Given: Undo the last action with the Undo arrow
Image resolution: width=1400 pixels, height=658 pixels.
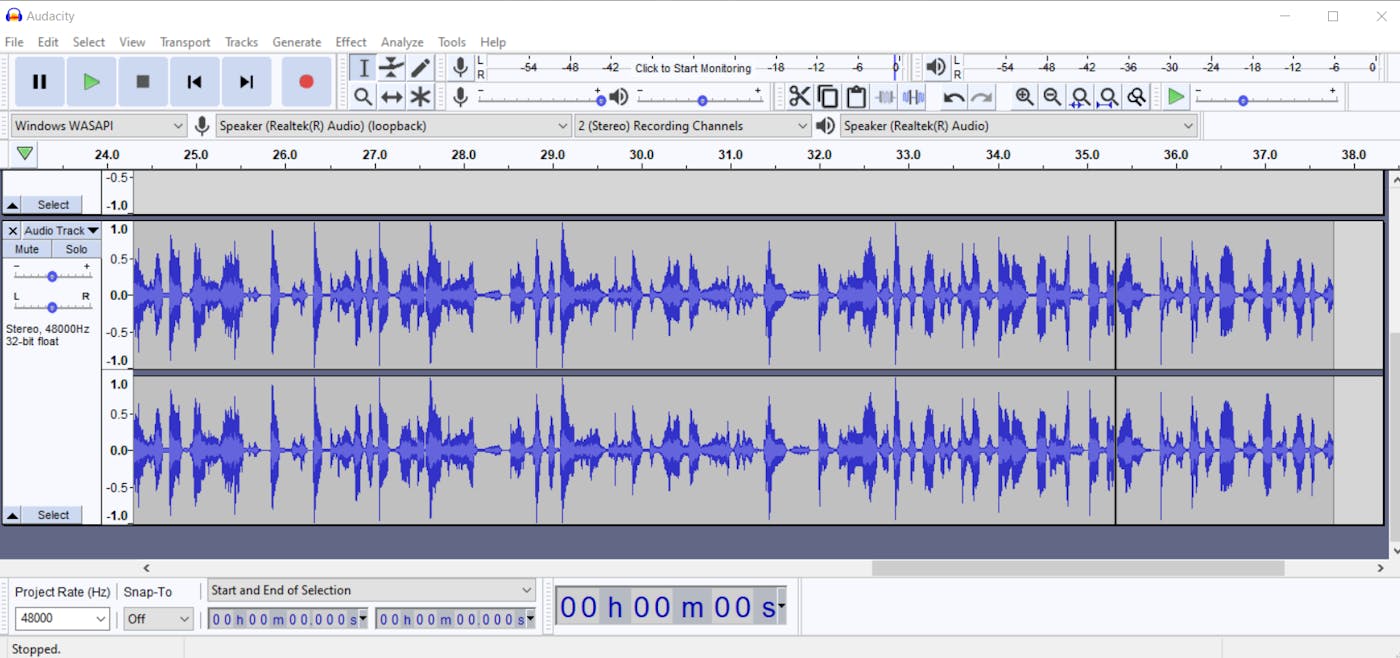Looking at the screenshot, I should pos(953,97).
